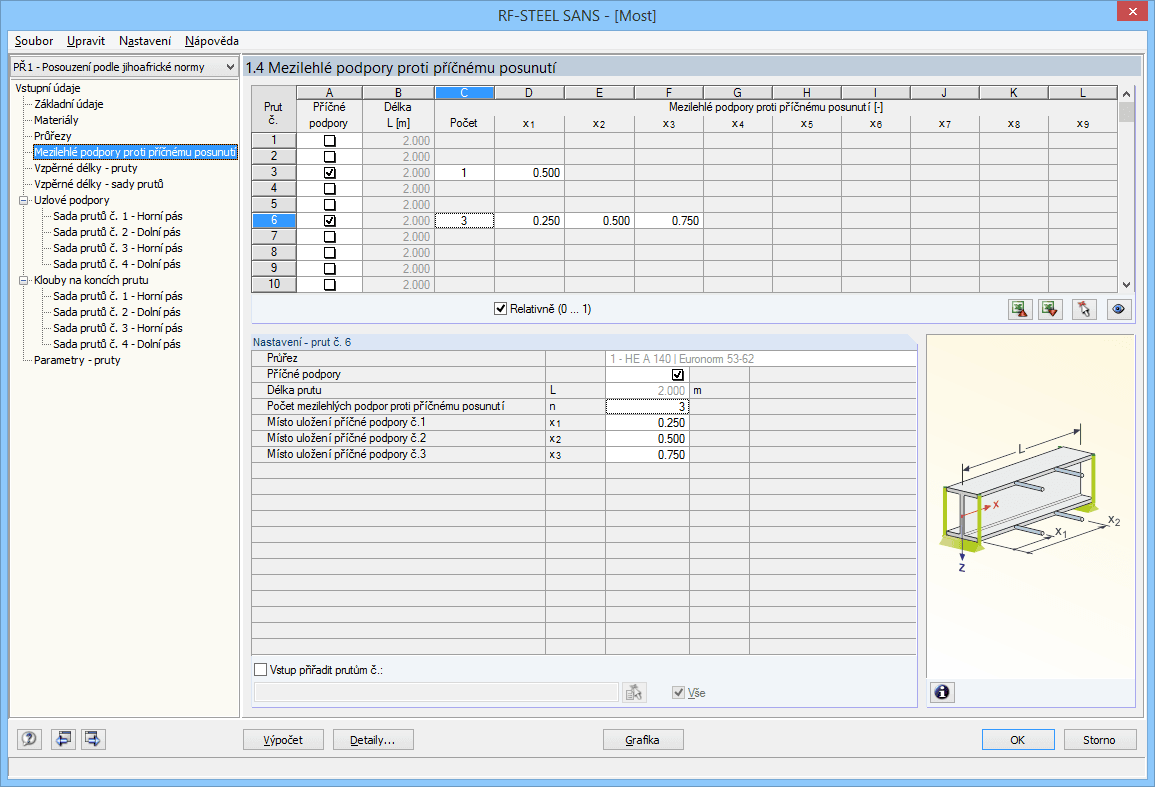Select Sada prutů č. 4 under Klouby
The height and width of the screenshot is (787, 1155).
click(116, 344)
